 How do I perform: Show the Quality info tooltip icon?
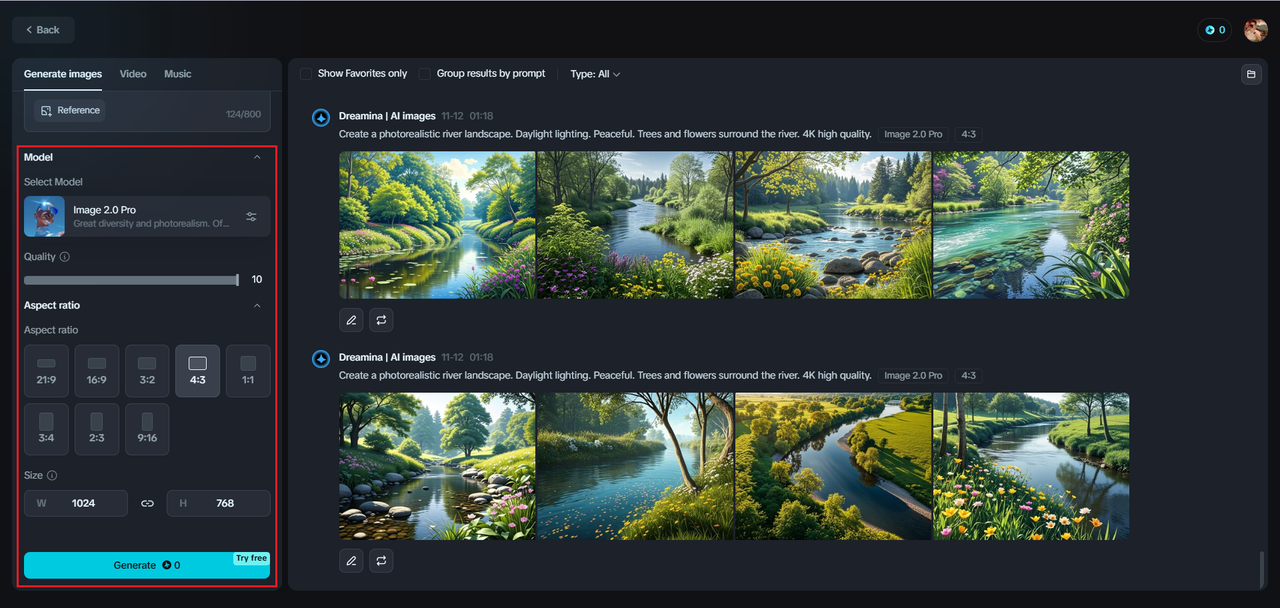(65, 257)
